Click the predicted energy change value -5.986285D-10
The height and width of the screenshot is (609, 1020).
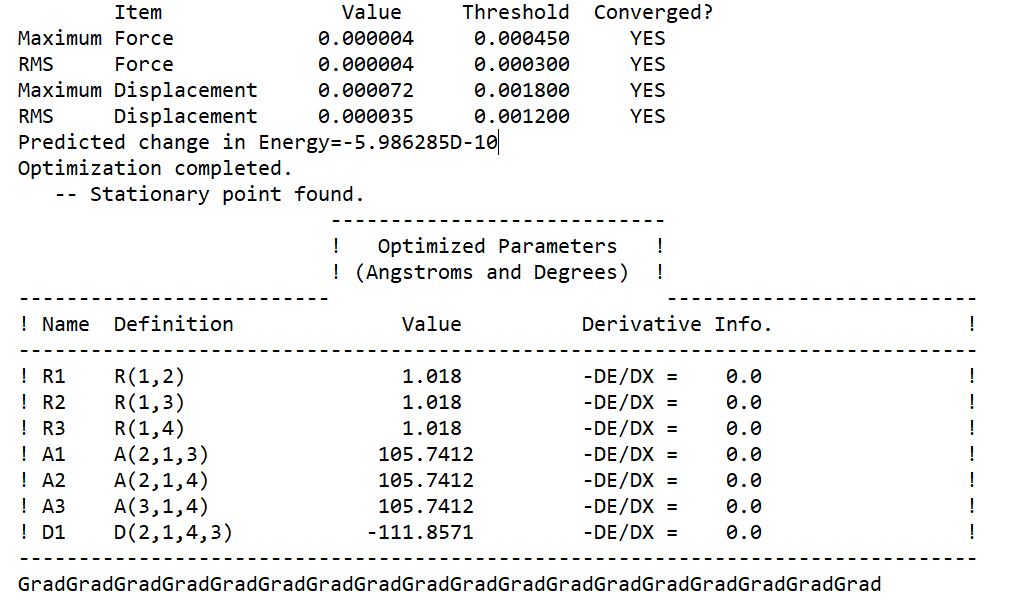click(413, 143)
